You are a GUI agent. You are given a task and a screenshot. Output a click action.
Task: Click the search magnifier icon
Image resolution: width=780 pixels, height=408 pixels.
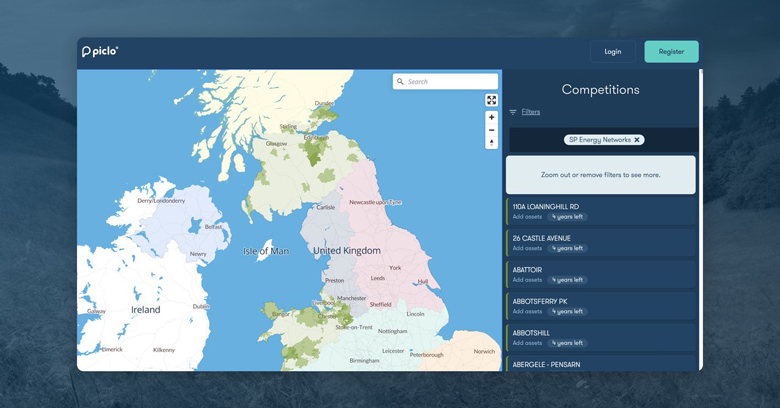coord(401,82)
